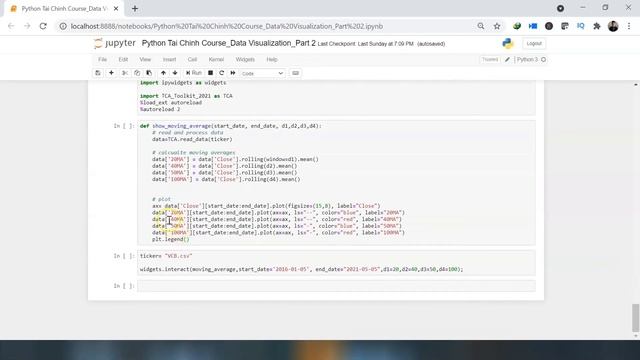Open the Cell menu
This screenshot has width=640, height=360.
tap(192, 60)
